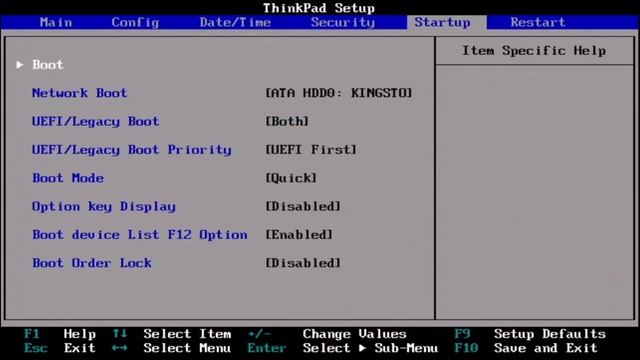Select the Network Boot setting label
The image size is (640, 360).
[80, 93]
